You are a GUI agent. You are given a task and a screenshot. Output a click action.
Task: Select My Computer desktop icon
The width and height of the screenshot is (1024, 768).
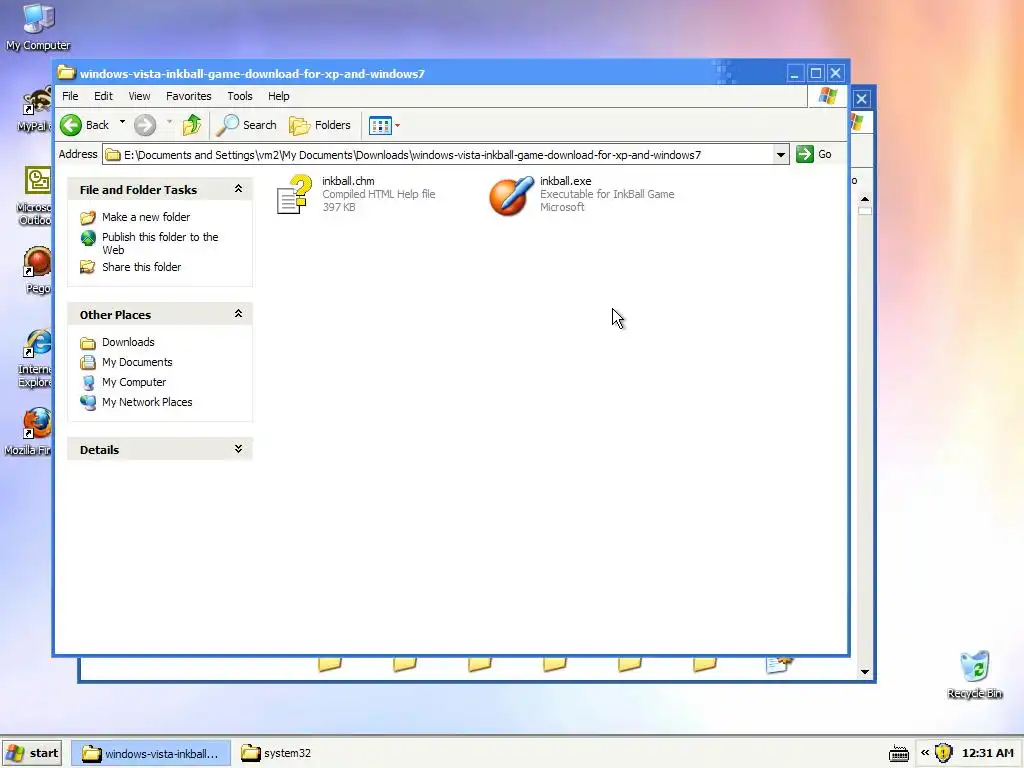coord(38,27)
